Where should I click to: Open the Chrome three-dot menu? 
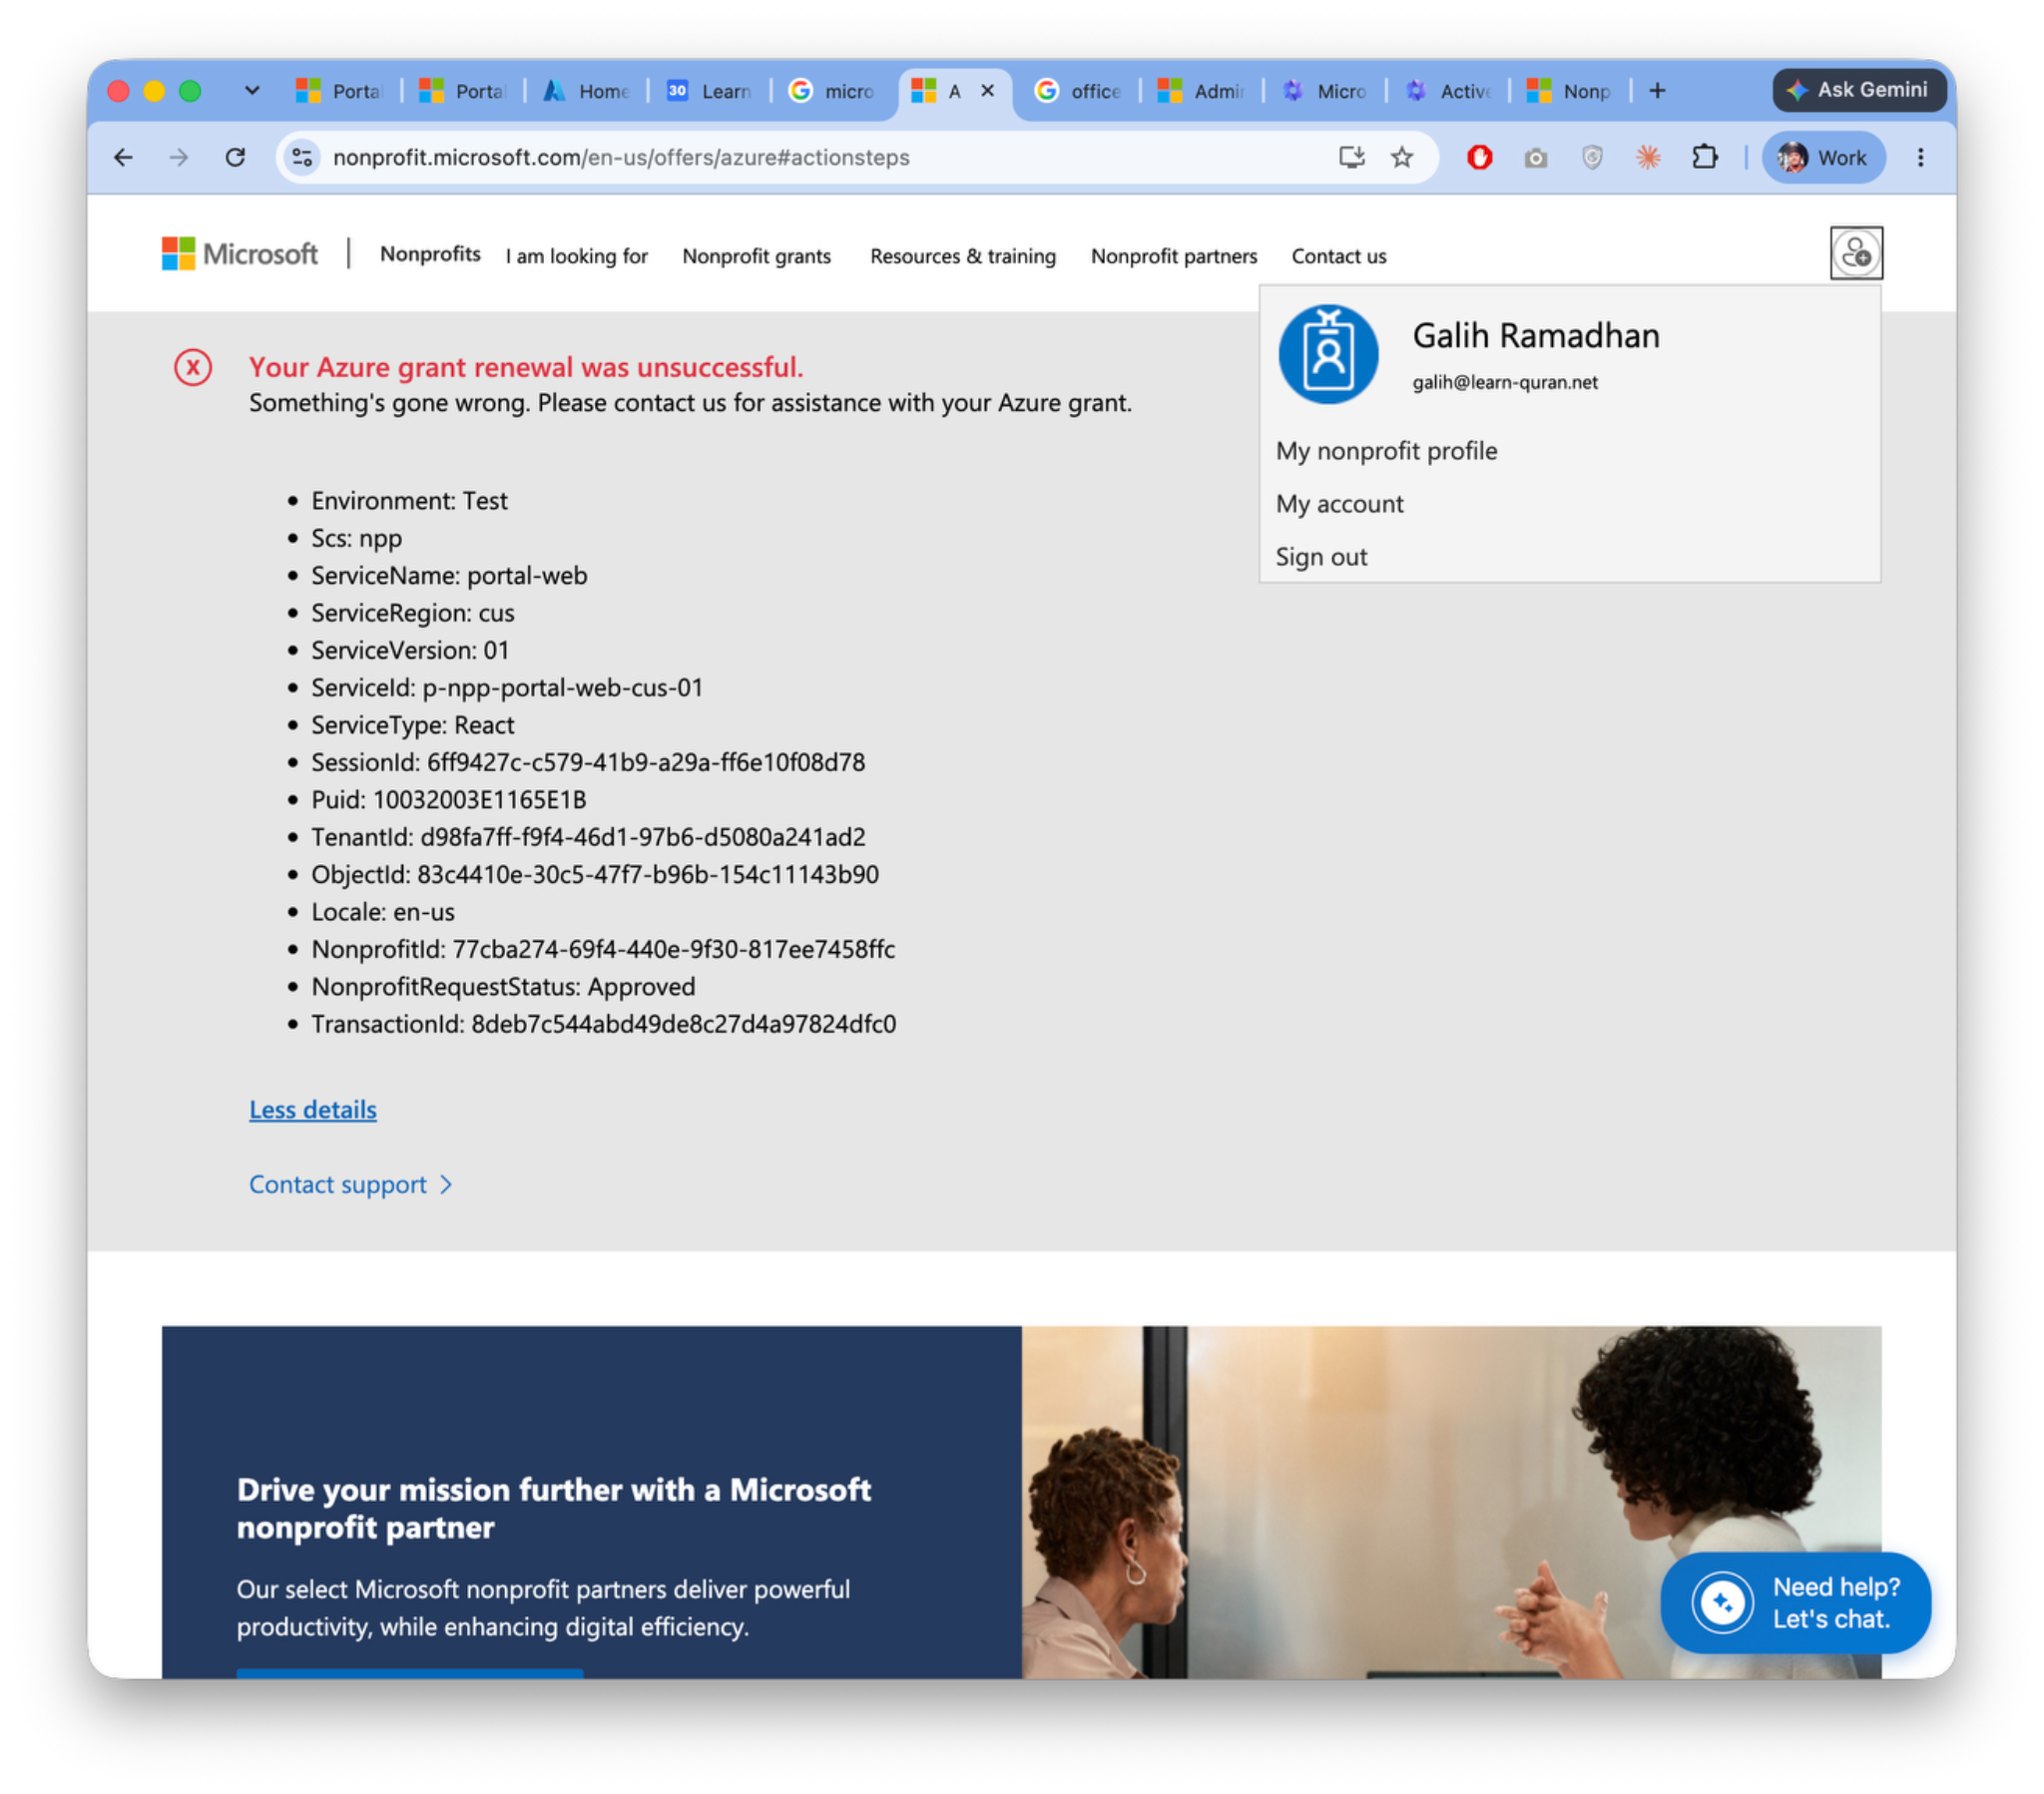coord(1920,157)
